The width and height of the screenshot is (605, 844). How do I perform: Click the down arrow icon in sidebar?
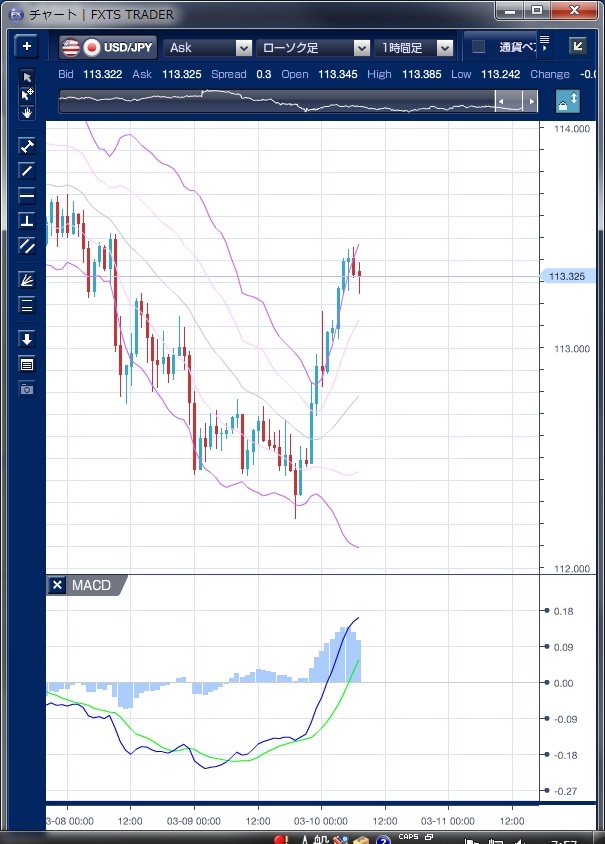27,339
